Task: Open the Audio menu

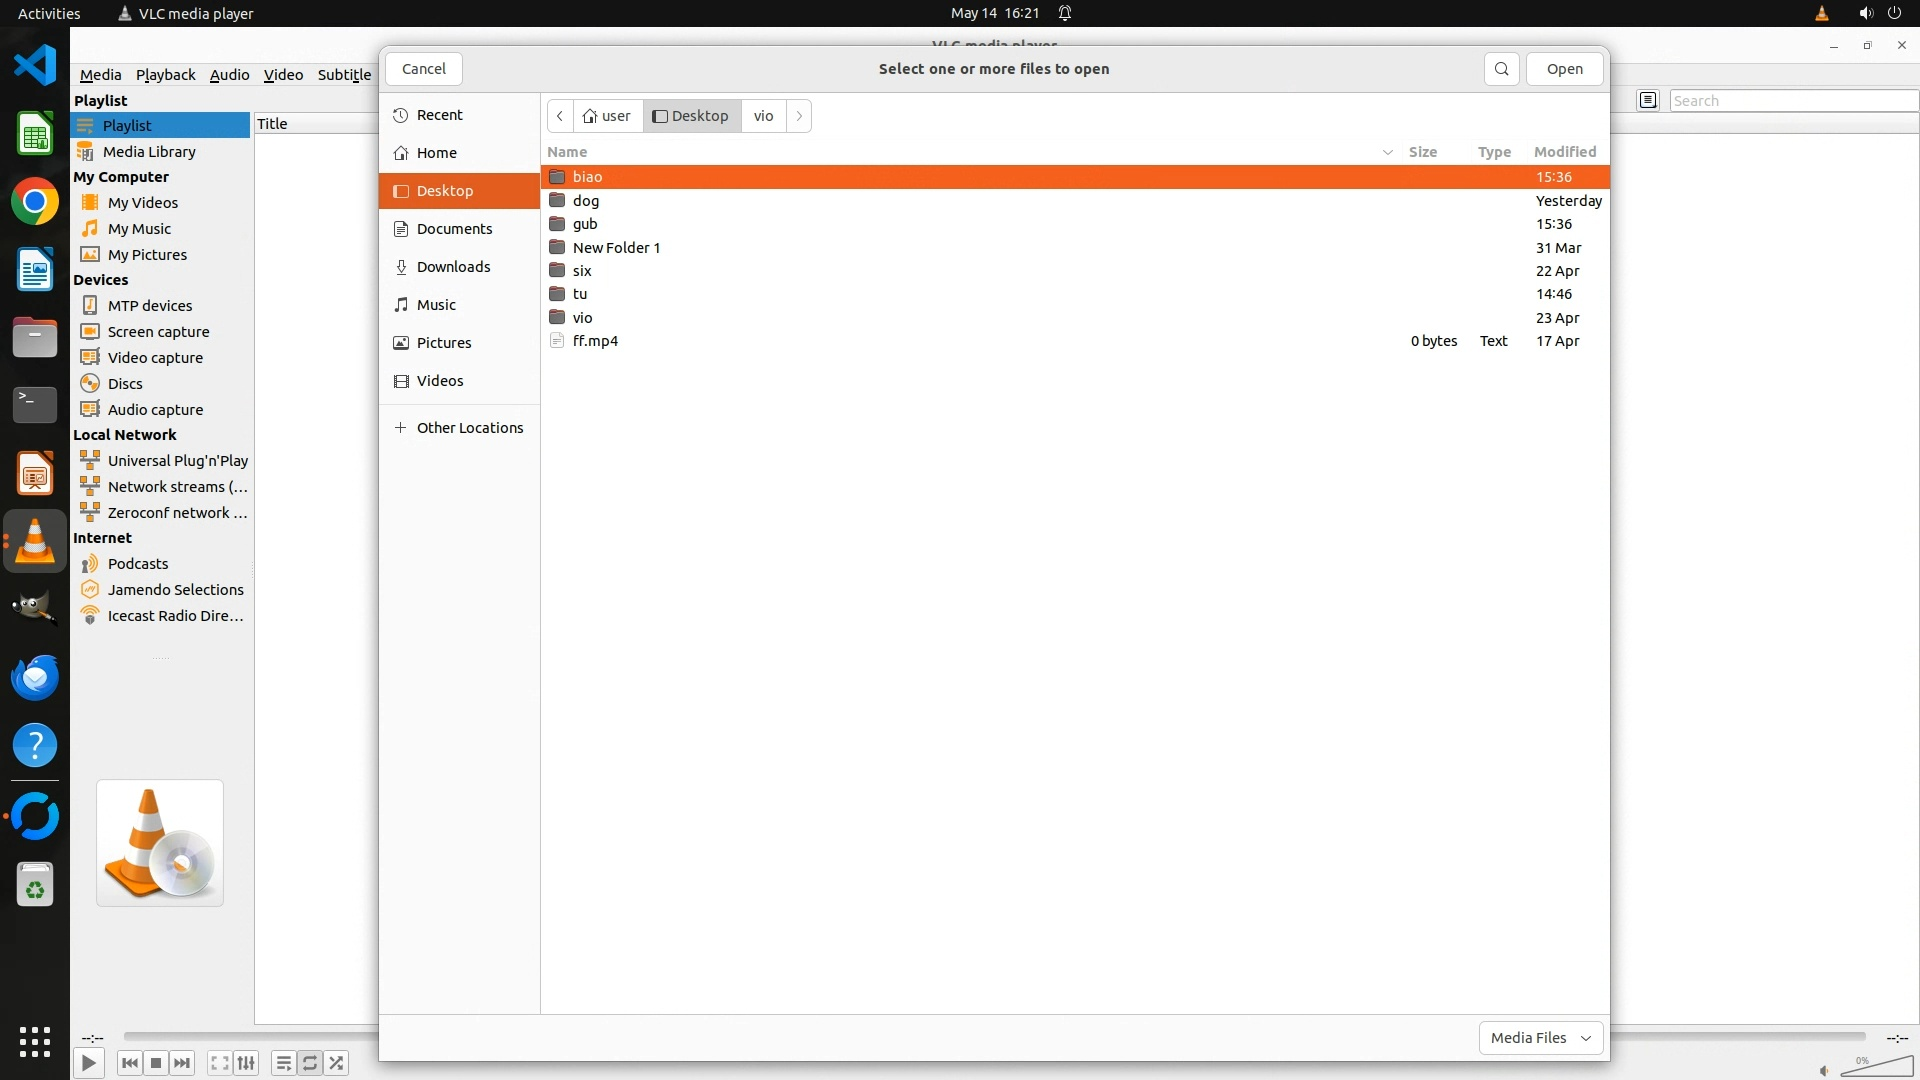Action: coord(229,75)
